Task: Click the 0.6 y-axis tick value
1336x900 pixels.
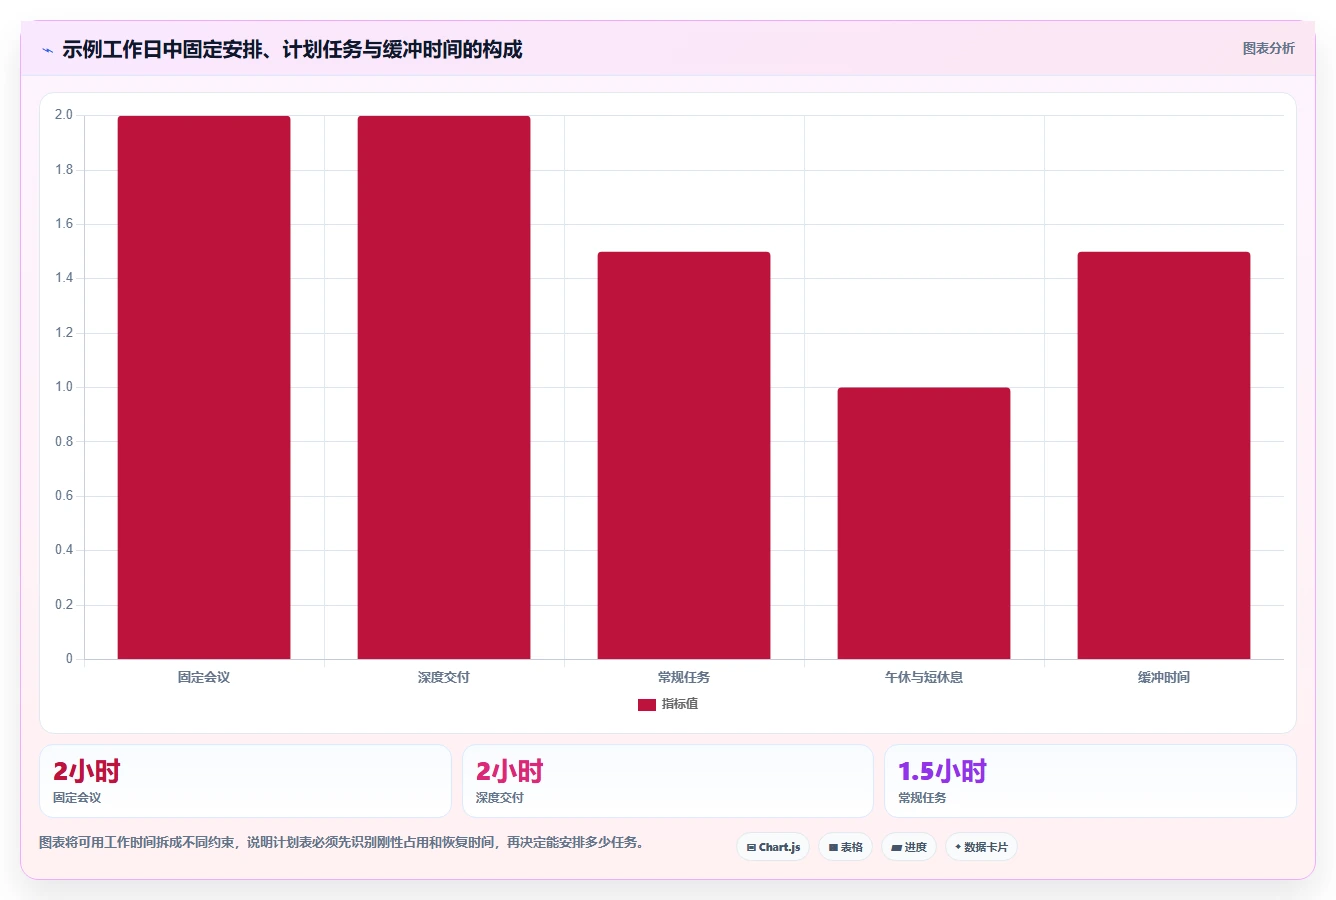Action: coord(64,496)
